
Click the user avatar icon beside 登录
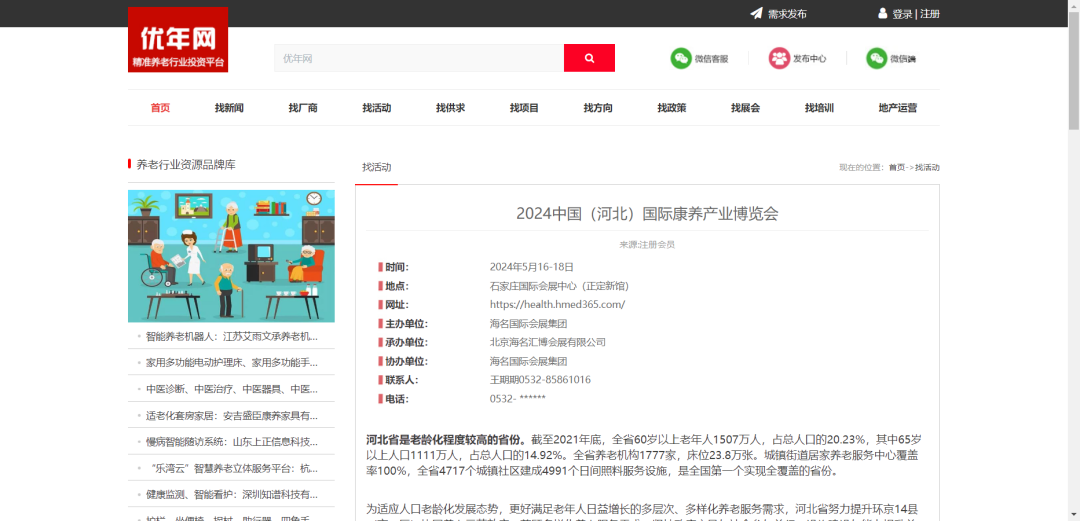(882, 14)
